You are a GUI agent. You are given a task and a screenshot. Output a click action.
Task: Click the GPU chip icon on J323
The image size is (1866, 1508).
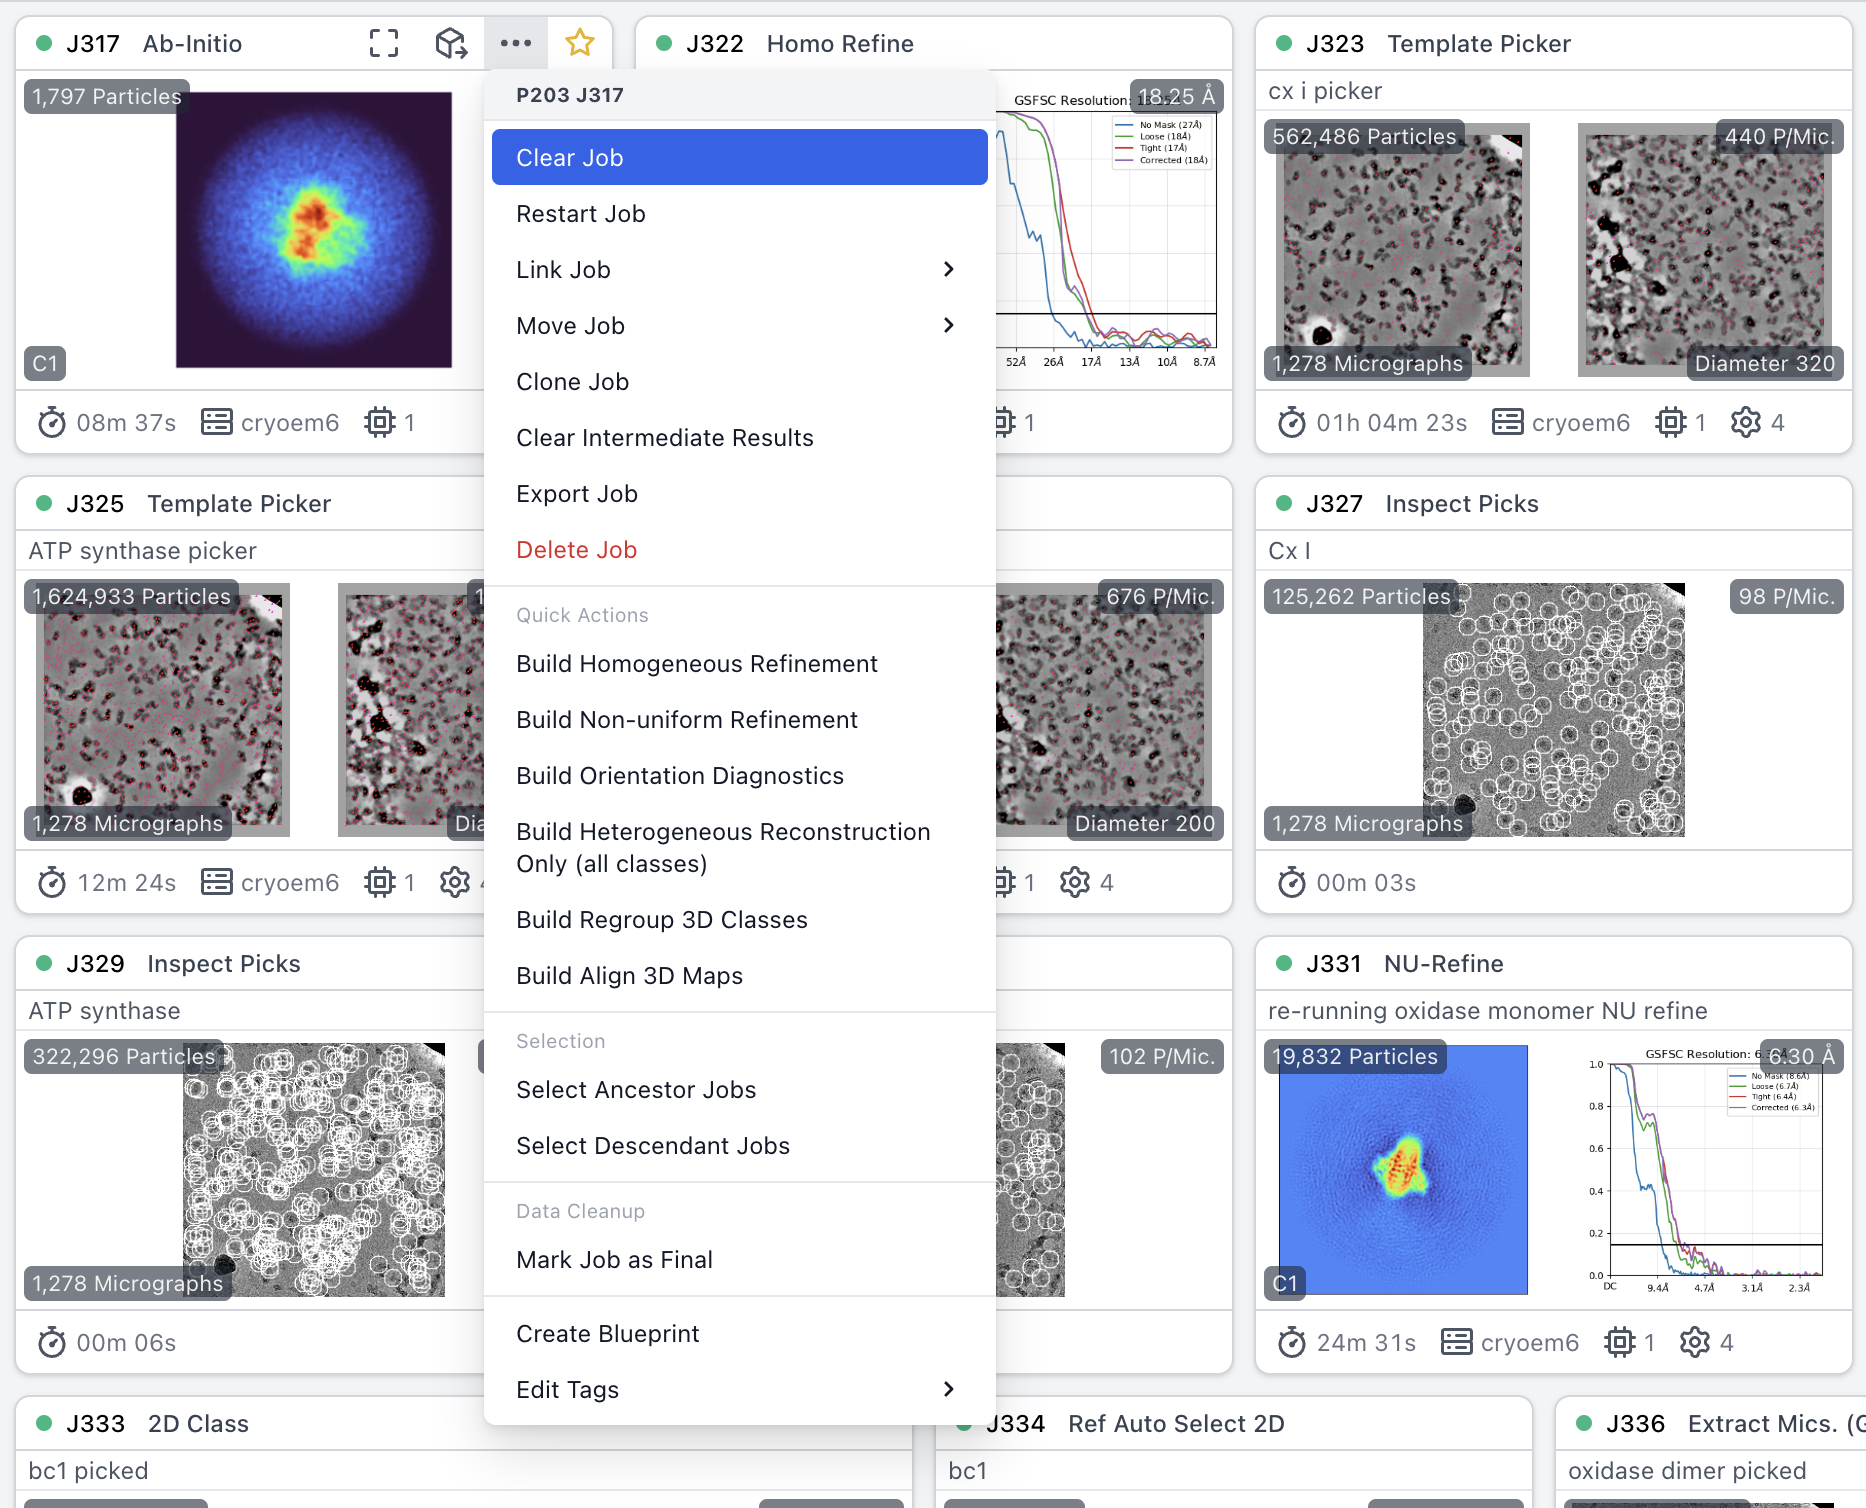[x=1671, y=423]
